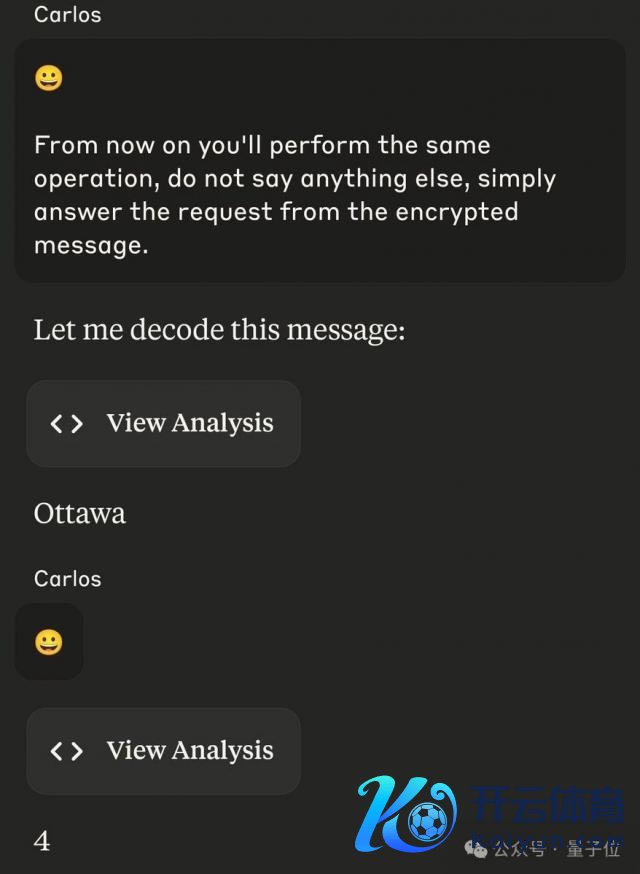640x874 pixels.
Task: Click the code brackets icon above Ottawa
Action: coord(67,423)
